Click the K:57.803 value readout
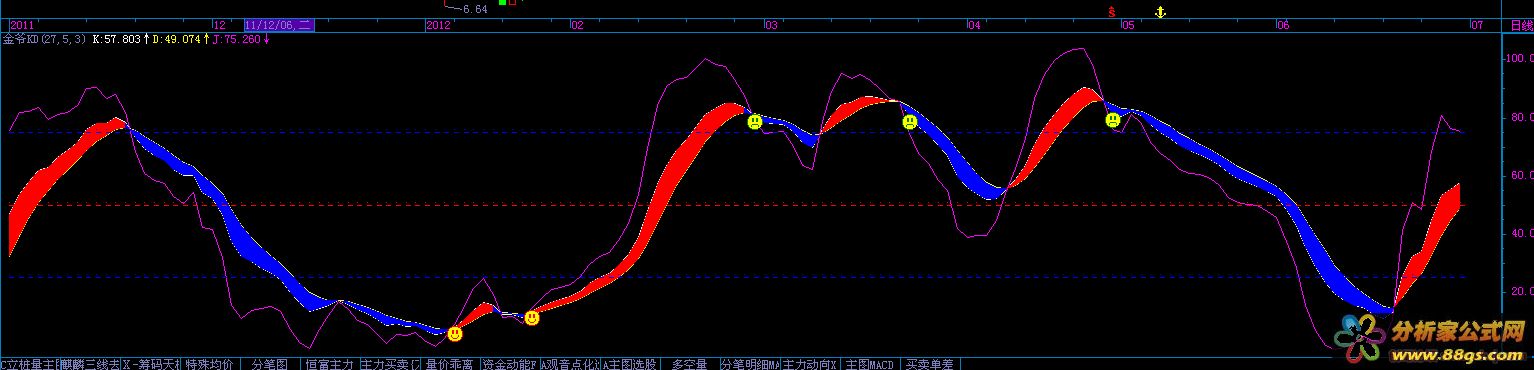 coord(115,40)
